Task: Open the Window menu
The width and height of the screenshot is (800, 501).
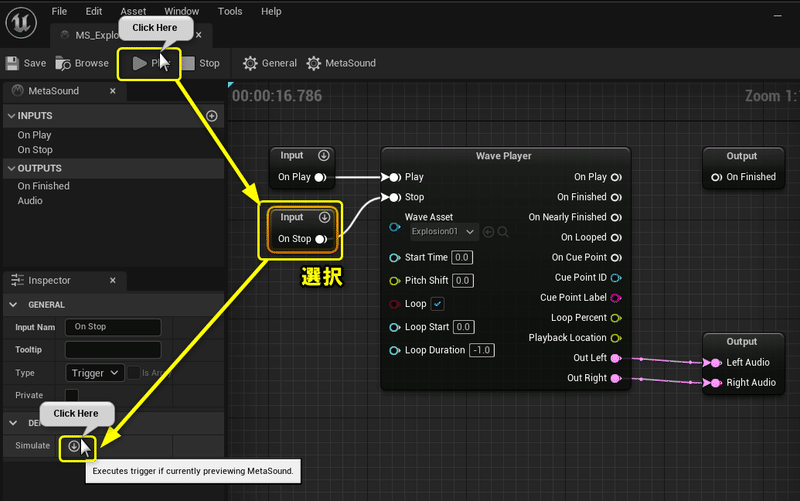Action: 182,11
